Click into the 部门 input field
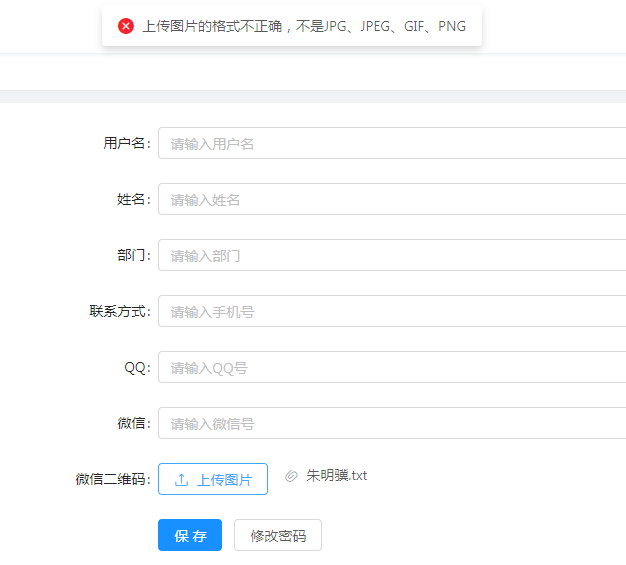The width and height of the screenshot is (626, 565). point(392,255)
